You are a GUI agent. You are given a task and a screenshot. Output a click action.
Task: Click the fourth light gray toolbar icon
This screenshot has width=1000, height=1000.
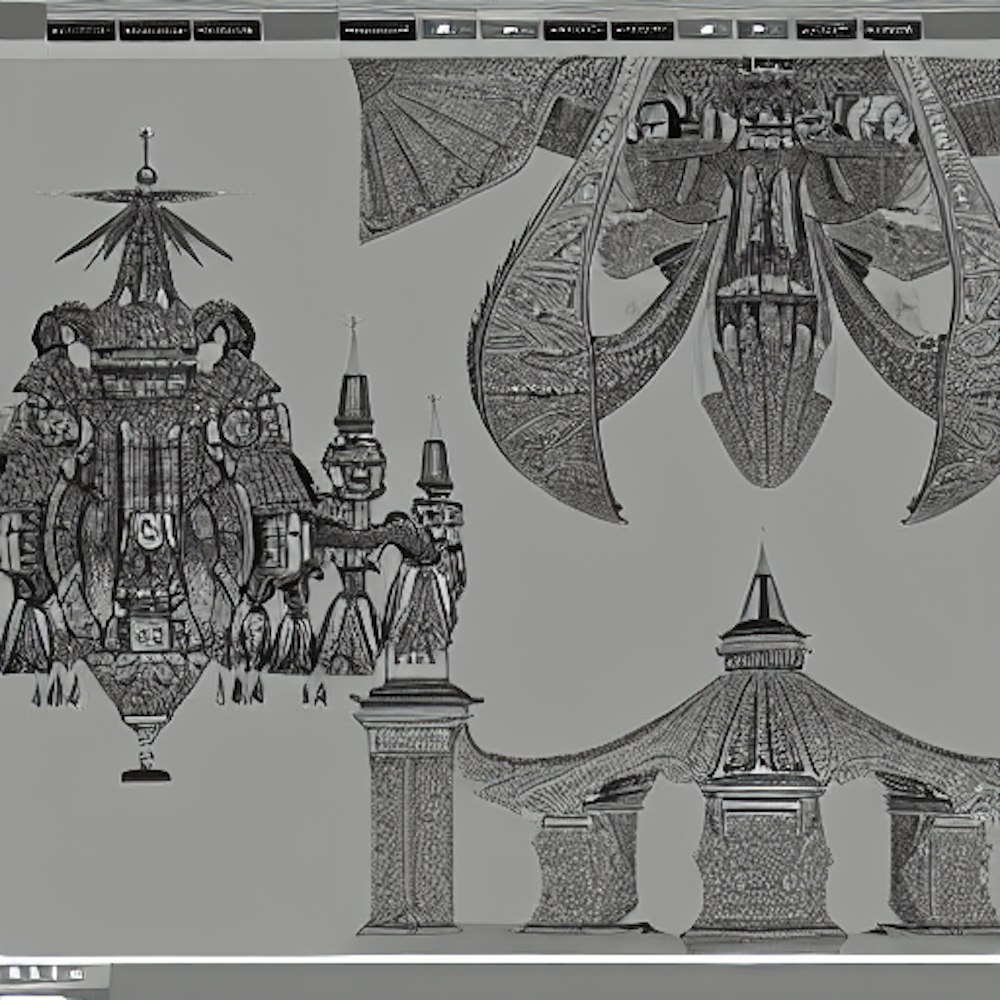pos(762,30)
